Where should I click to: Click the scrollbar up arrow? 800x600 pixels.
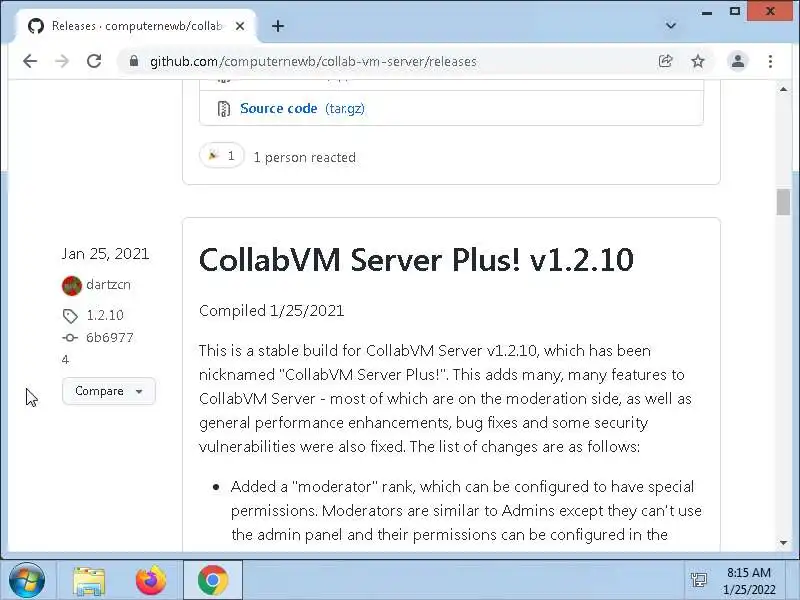coord(783,89)
